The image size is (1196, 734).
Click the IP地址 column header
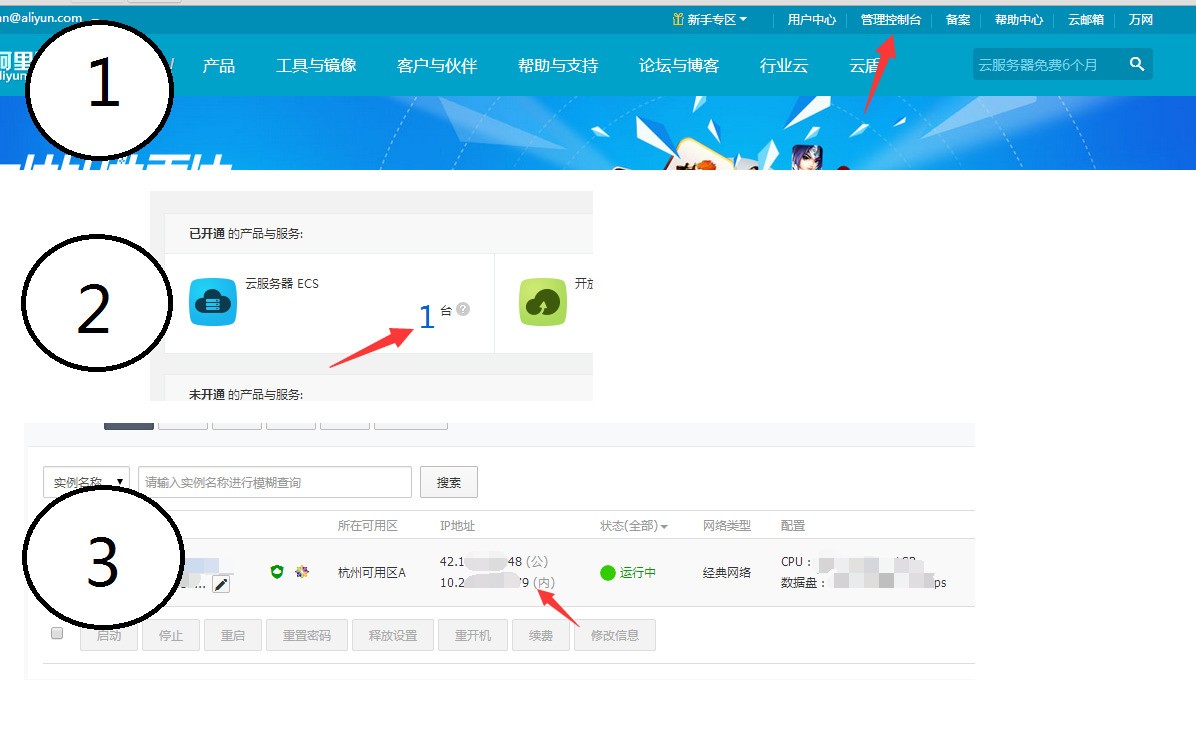458,526
